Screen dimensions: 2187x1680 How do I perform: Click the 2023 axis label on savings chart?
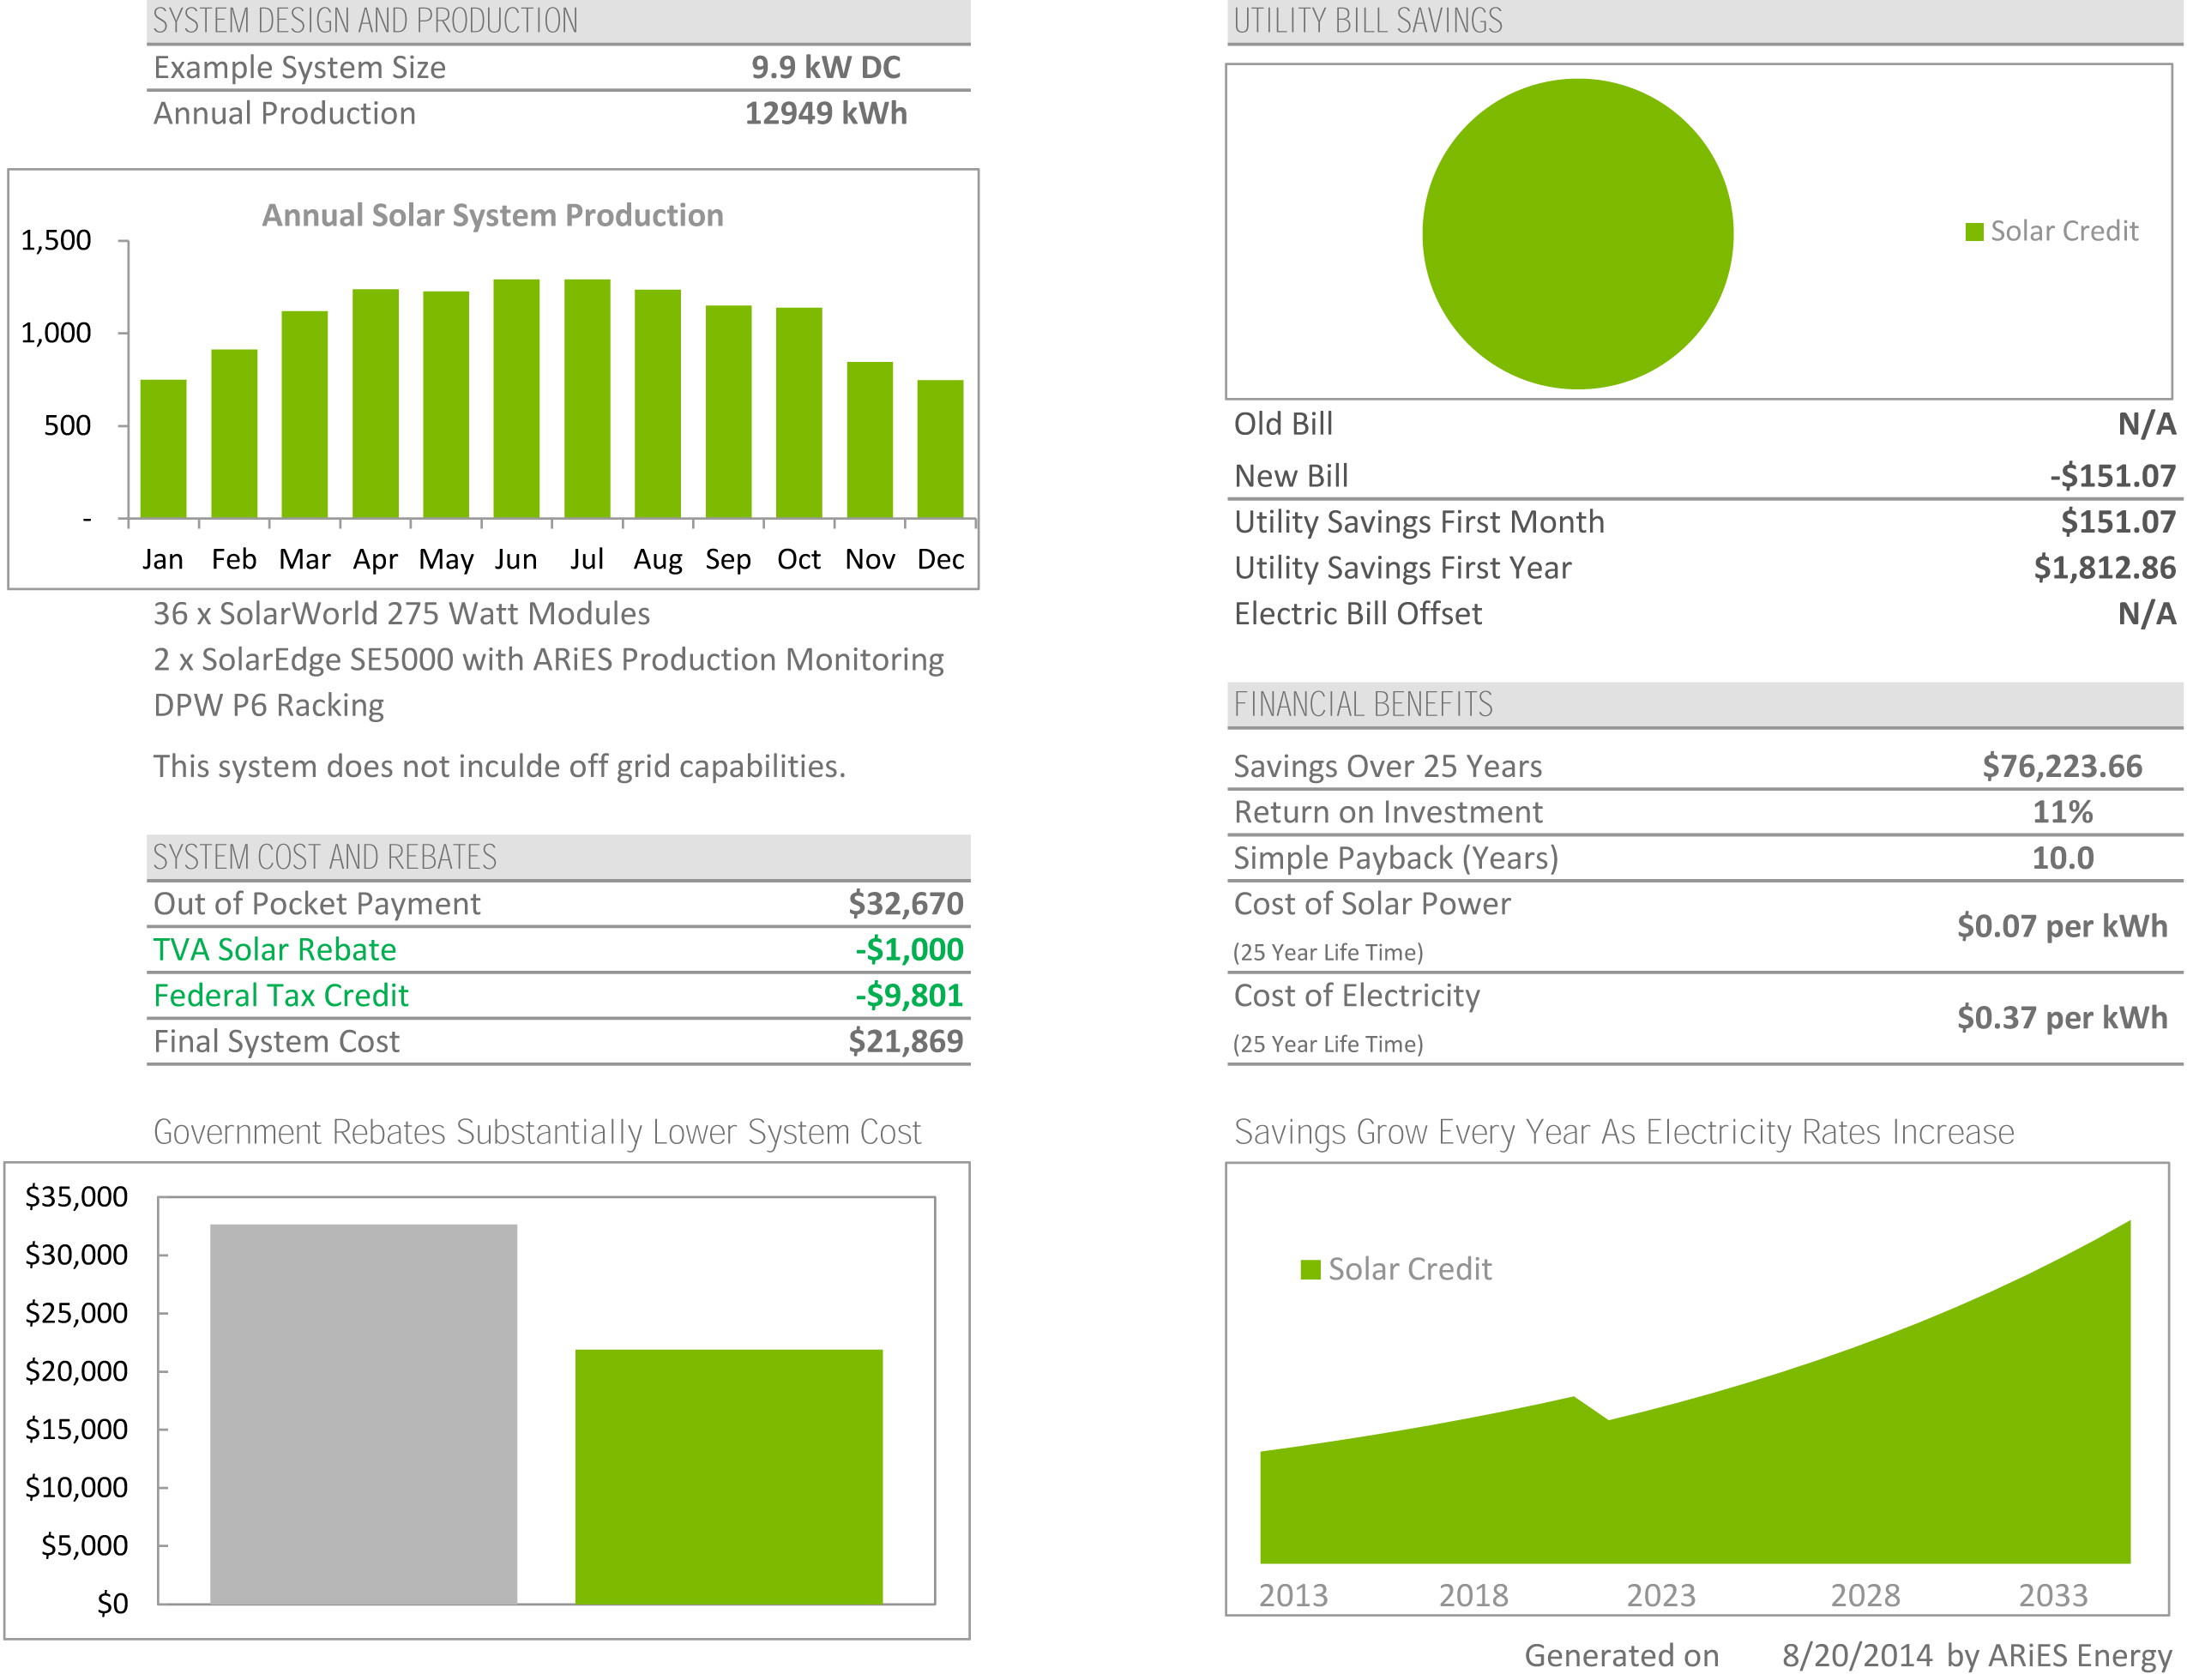[1660, 1594]
